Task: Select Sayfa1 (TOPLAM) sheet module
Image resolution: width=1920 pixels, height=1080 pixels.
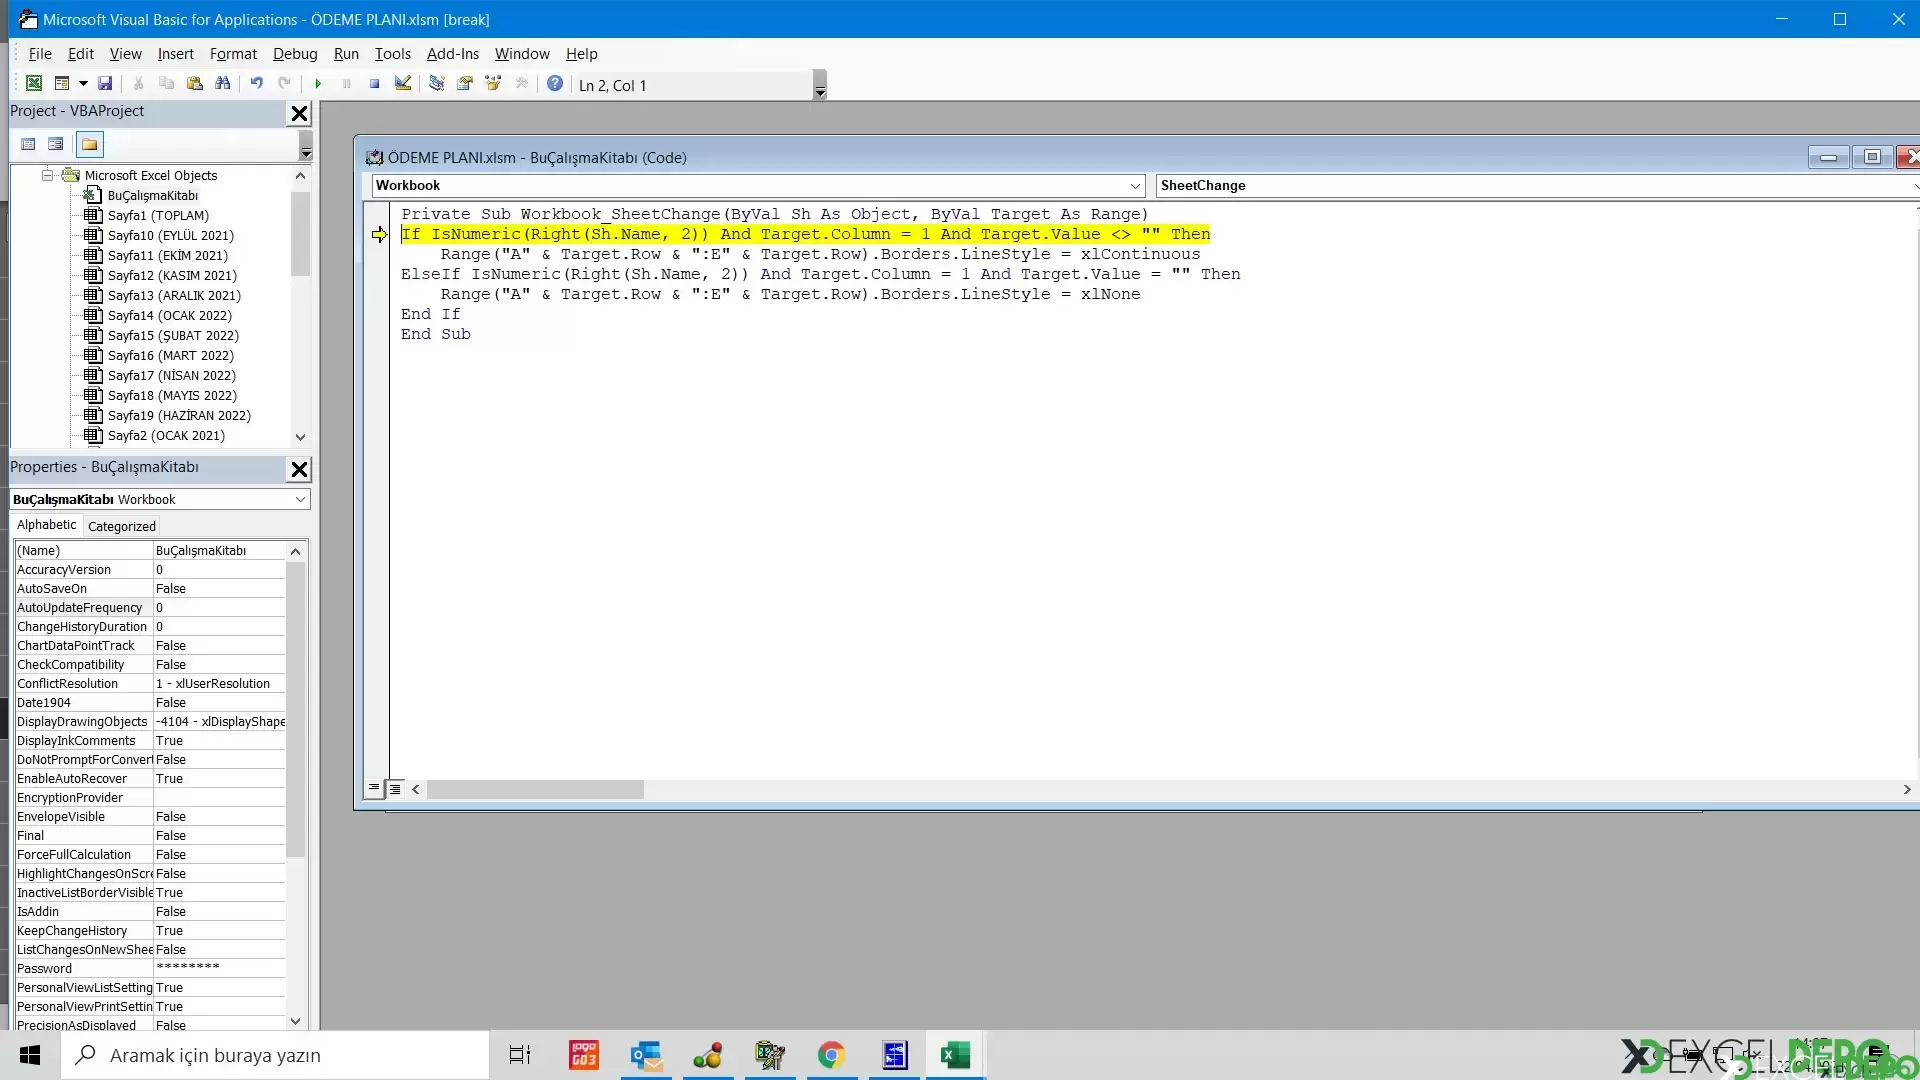Action: pyautogui.click(x=158, y=215)
